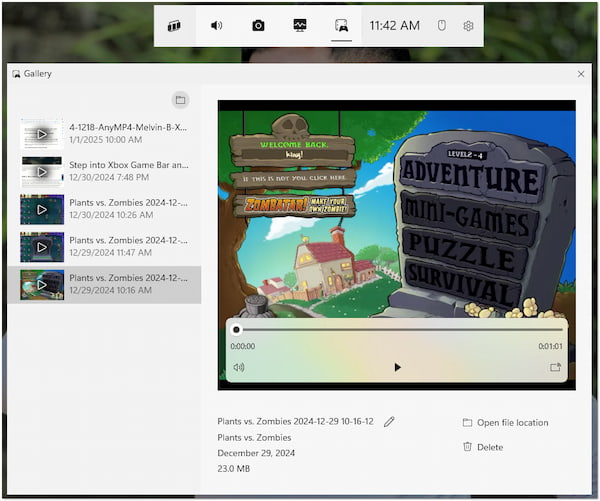Image resolution: width=600 pixels, height=501 pixels.
Task: Click the Gallery title icon
Action: (16, 74)
